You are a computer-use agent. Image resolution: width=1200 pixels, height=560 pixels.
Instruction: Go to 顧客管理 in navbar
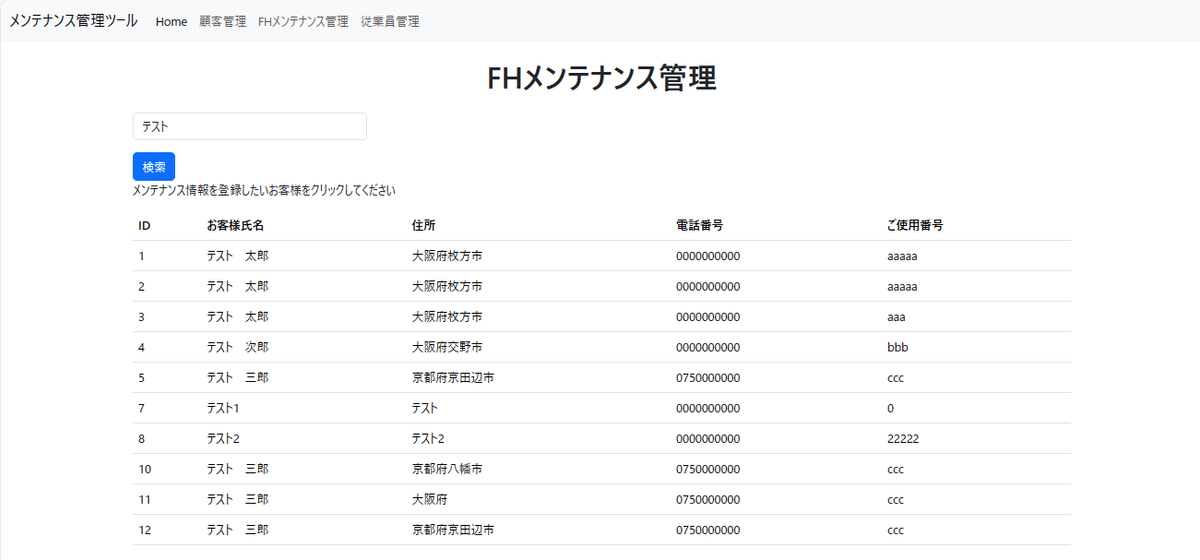coord(222,21)
